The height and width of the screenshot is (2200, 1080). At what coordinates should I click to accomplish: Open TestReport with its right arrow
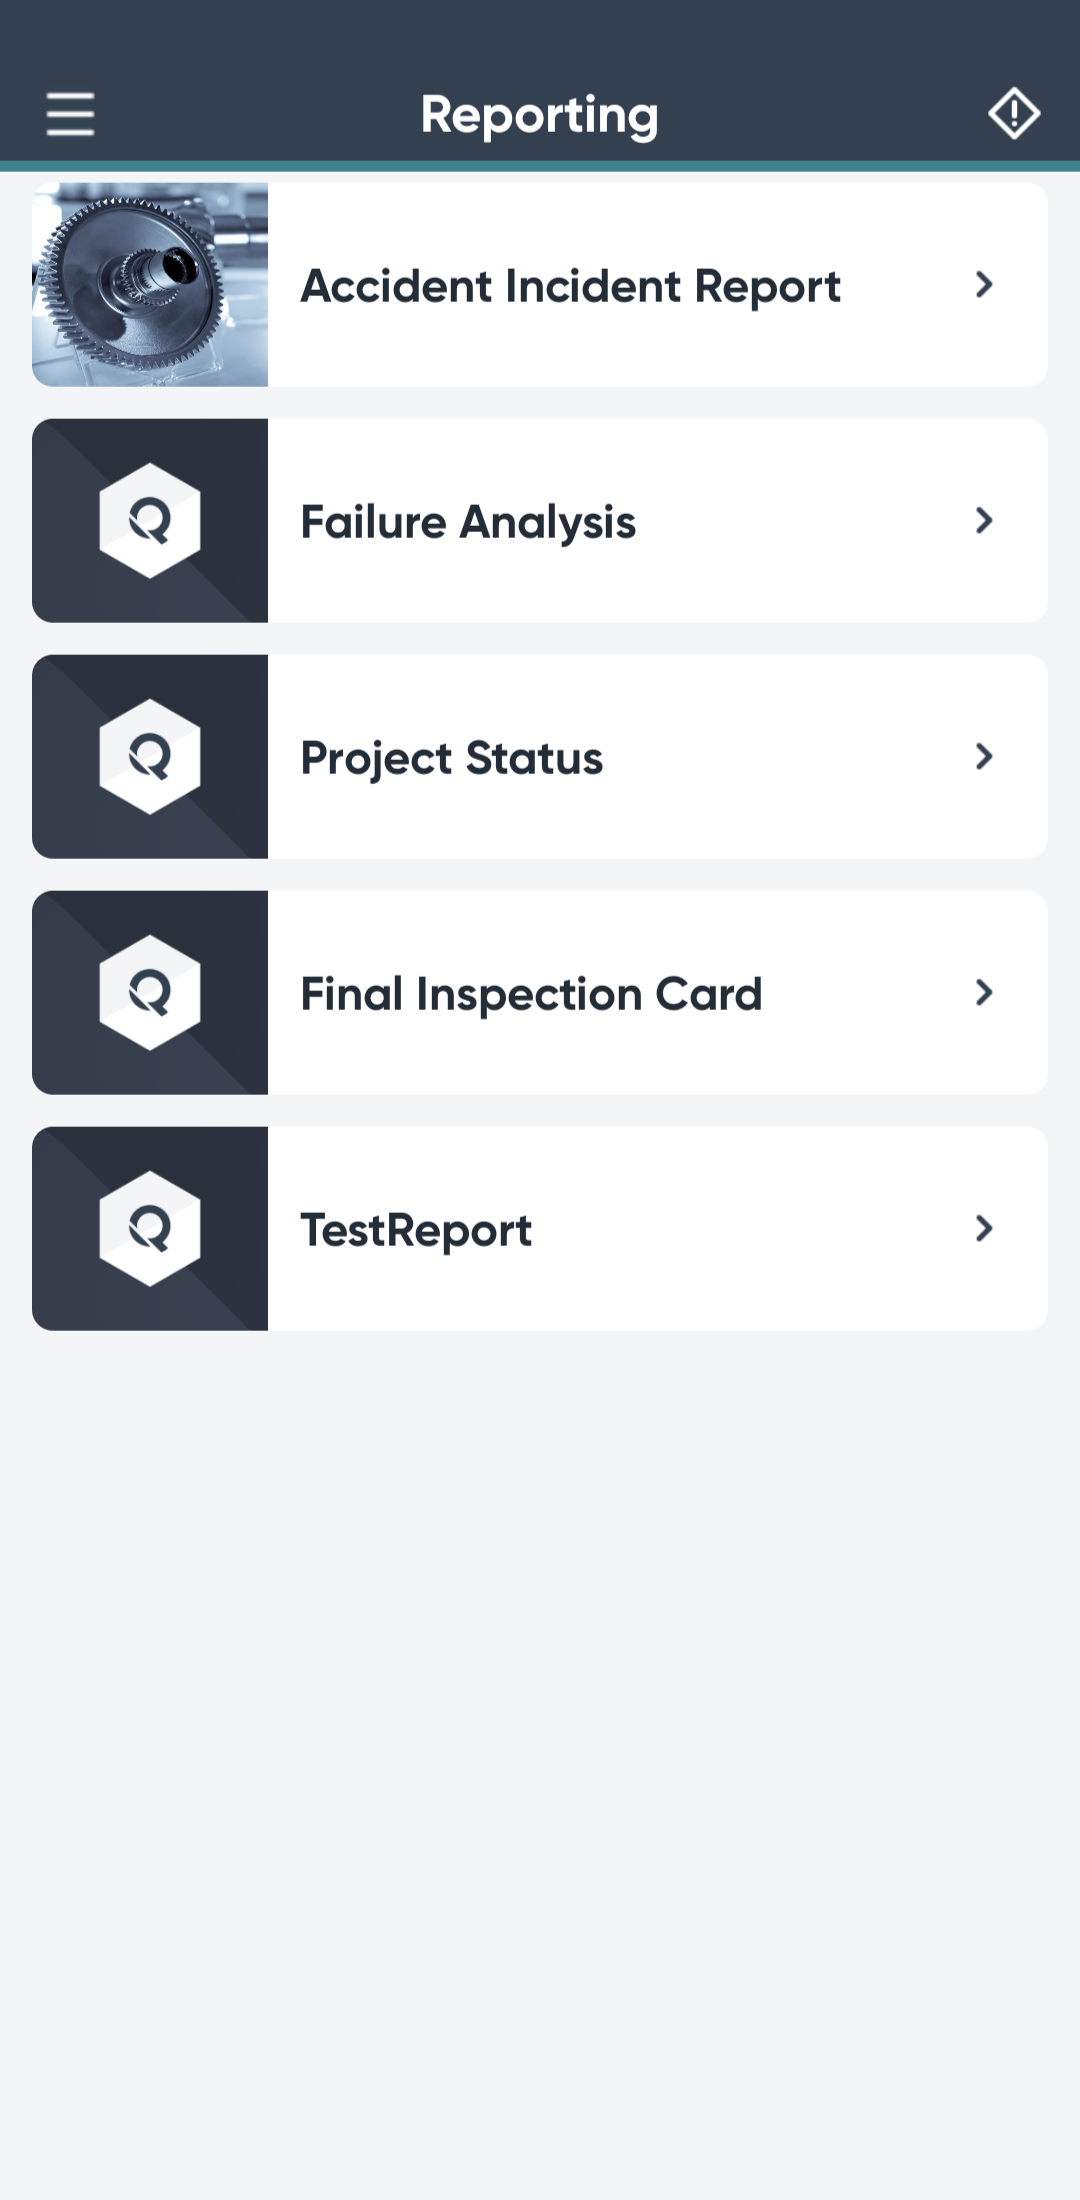click(984, 1229)
